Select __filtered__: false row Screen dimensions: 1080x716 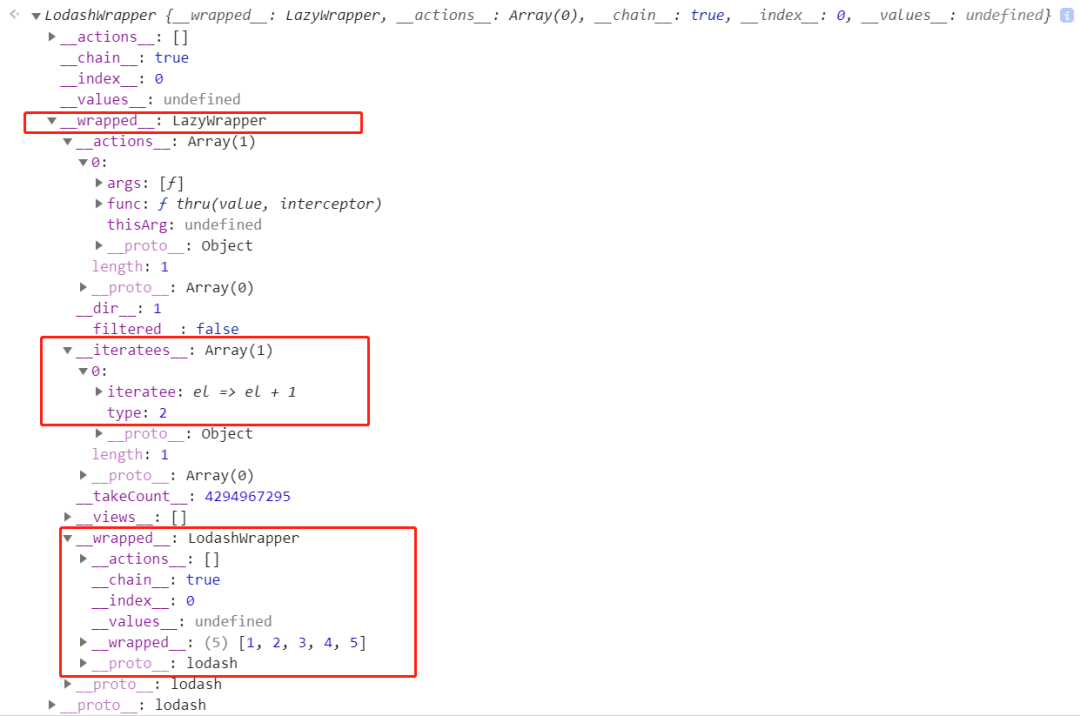pos(166,329)
